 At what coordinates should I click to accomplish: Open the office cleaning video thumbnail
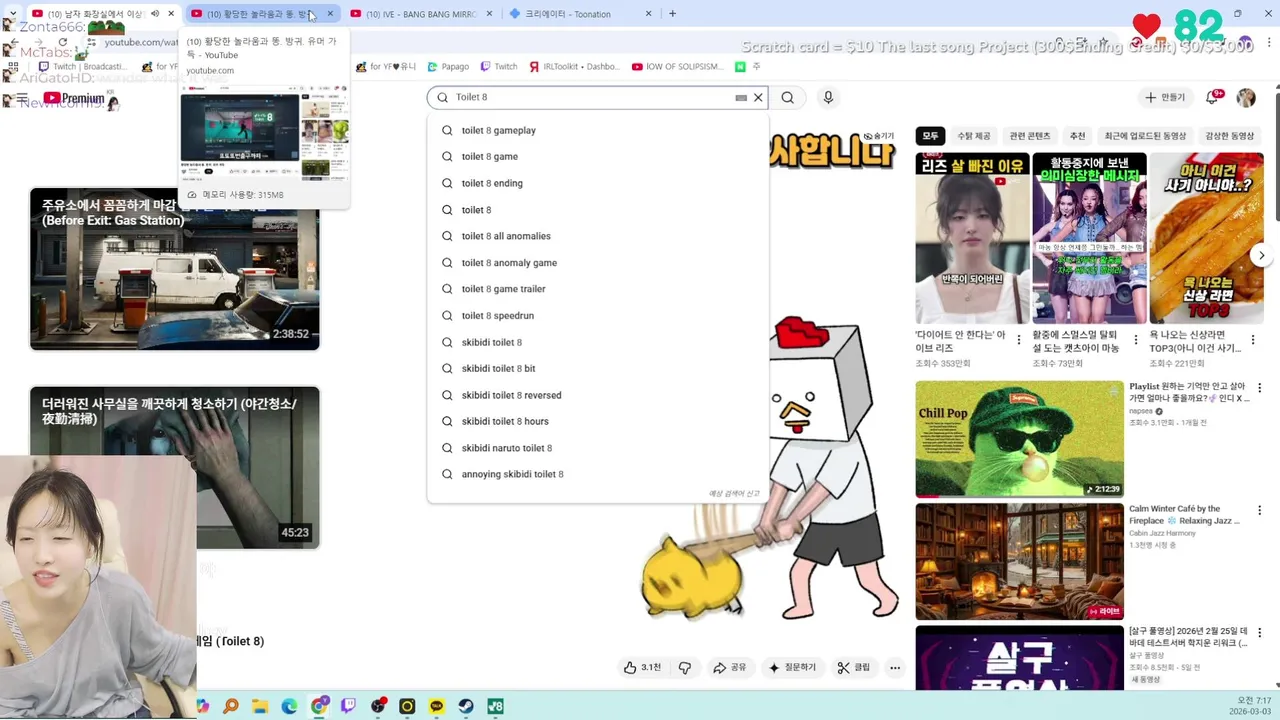(x=175, y=467)
